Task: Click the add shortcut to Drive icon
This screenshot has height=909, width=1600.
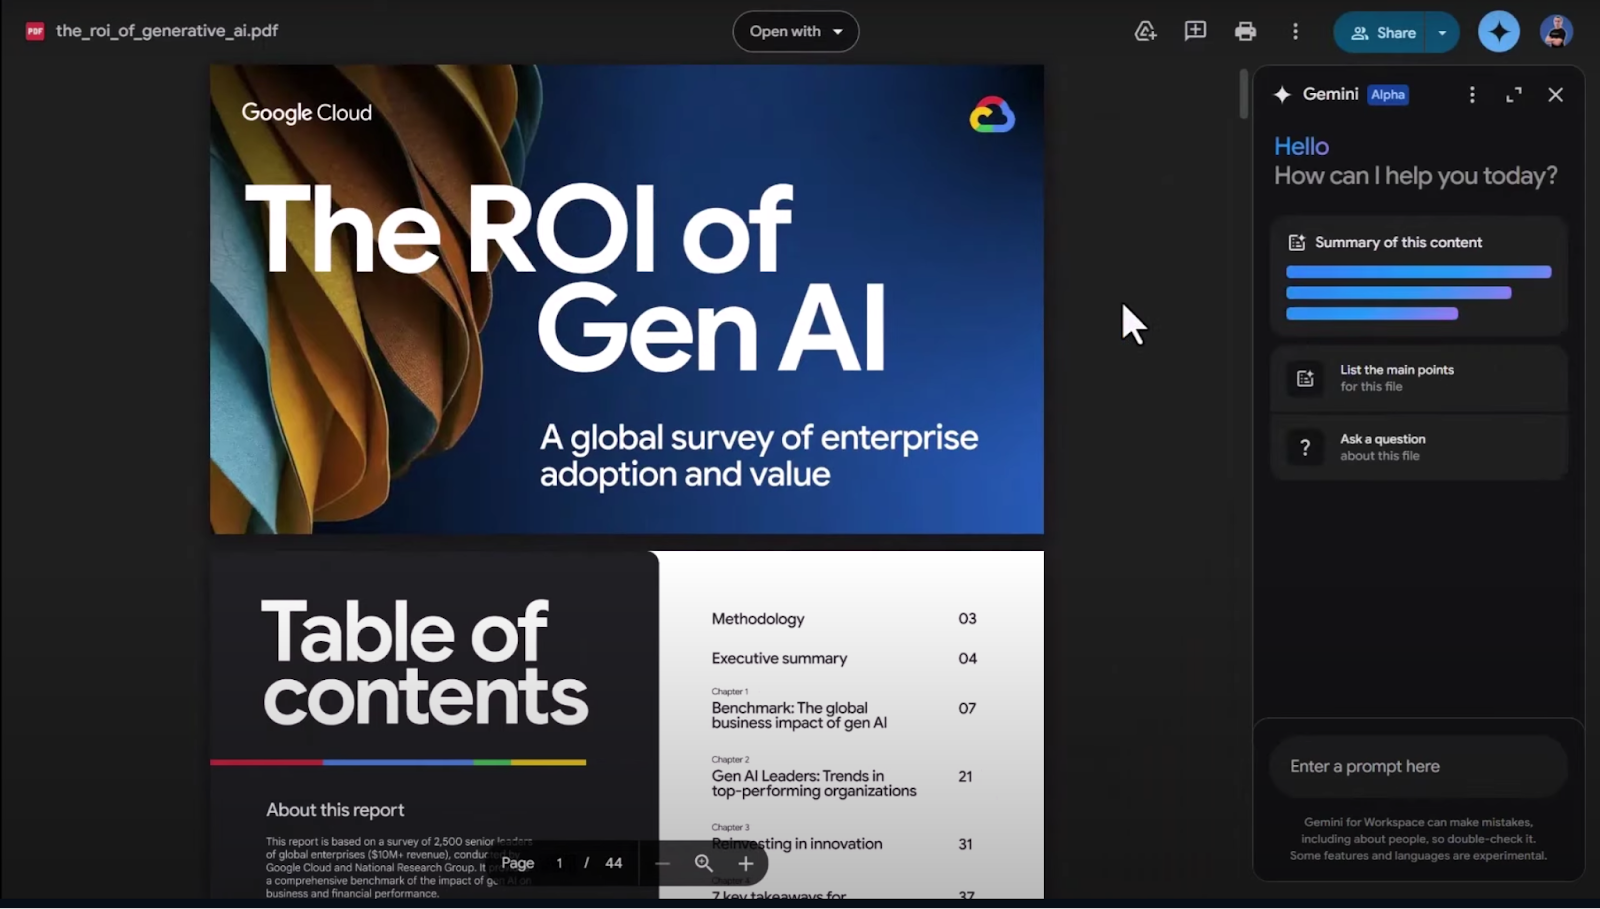Action: coord(1145,31)
